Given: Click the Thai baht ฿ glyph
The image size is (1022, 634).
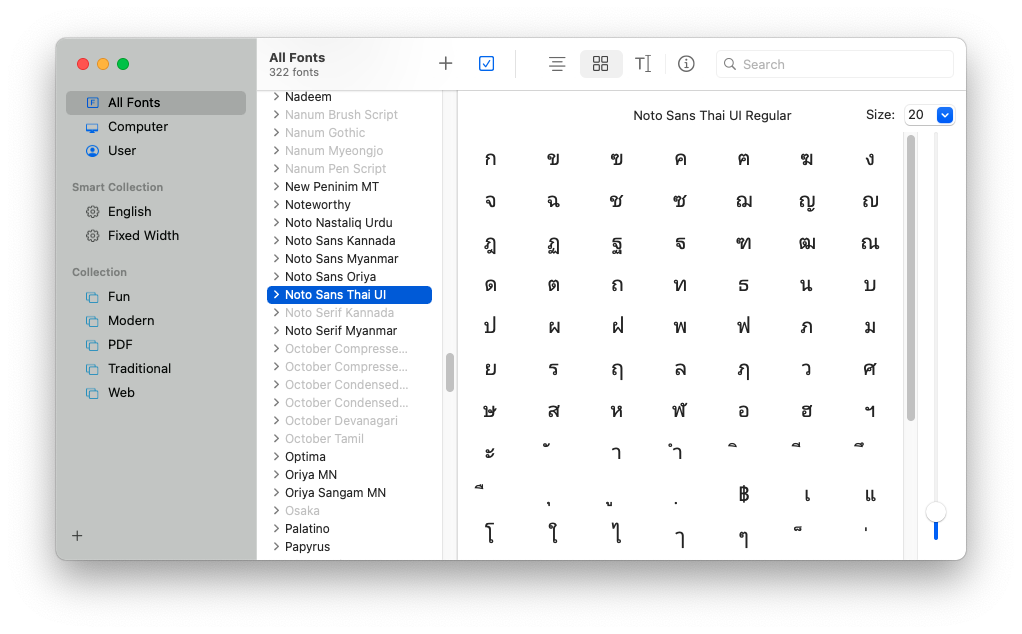Looking at the screenshot, I should pyautogui.click(x=744, y=495).
